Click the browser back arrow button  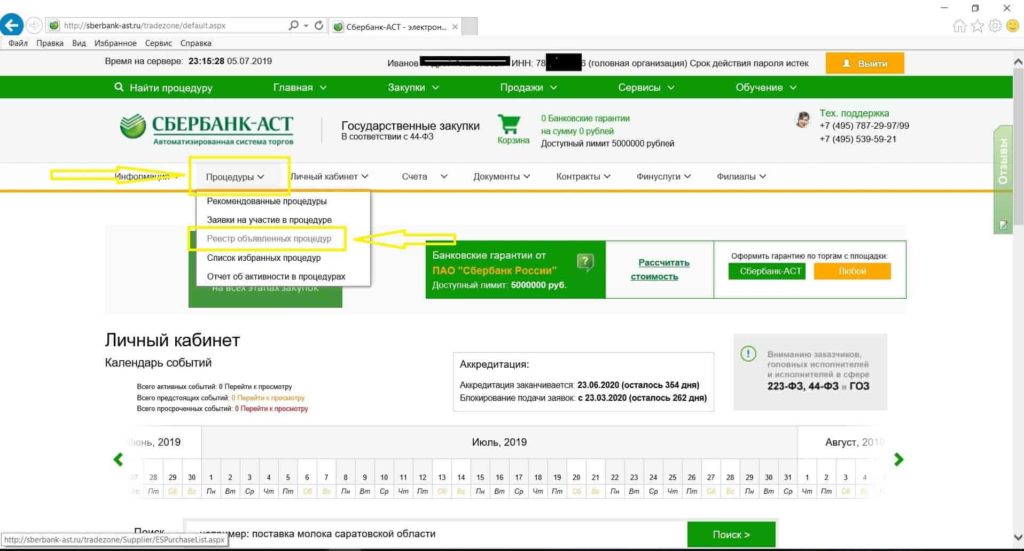coord(12,25)
